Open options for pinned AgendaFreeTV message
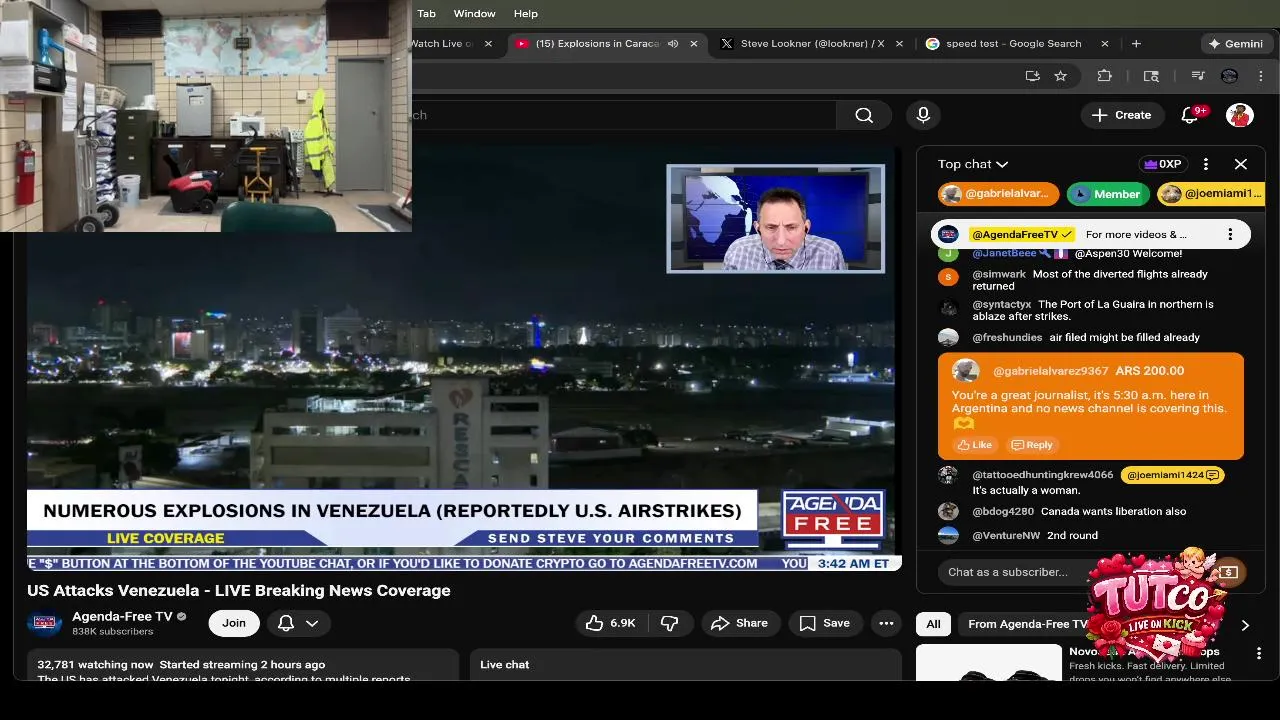Screen dimensions: 1280x720 [x=1230, y=234]
